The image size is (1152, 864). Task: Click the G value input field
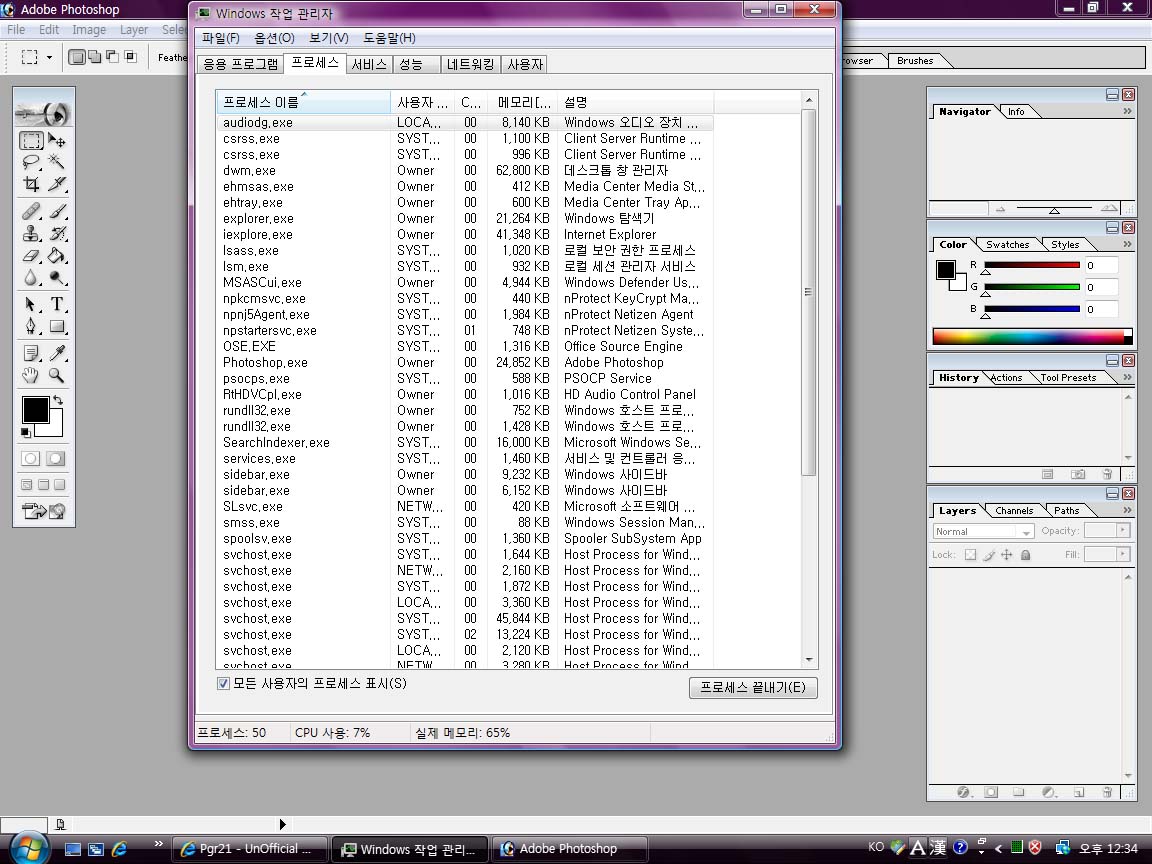coord(1101,287)
